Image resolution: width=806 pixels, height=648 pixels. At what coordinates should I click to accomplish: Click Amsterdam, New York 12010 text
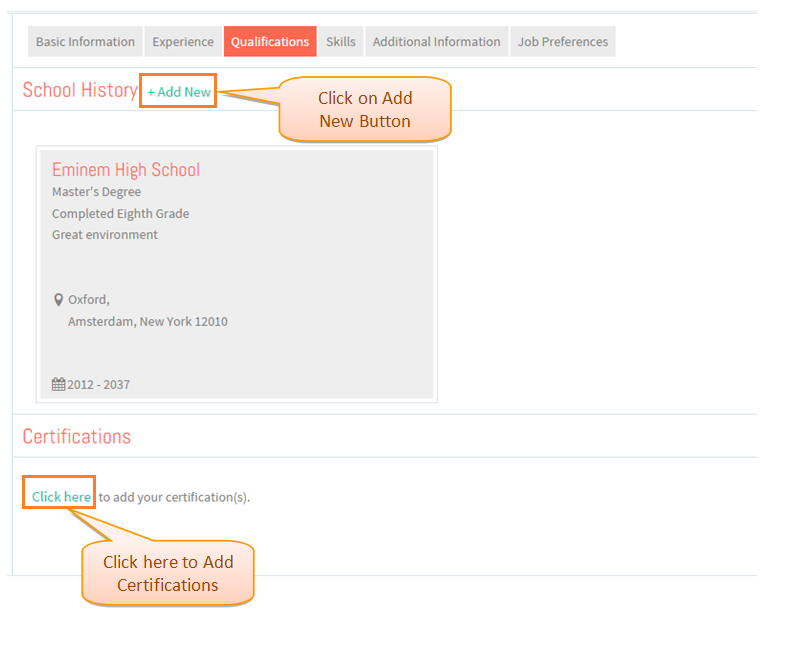click(x=148, y=322)
